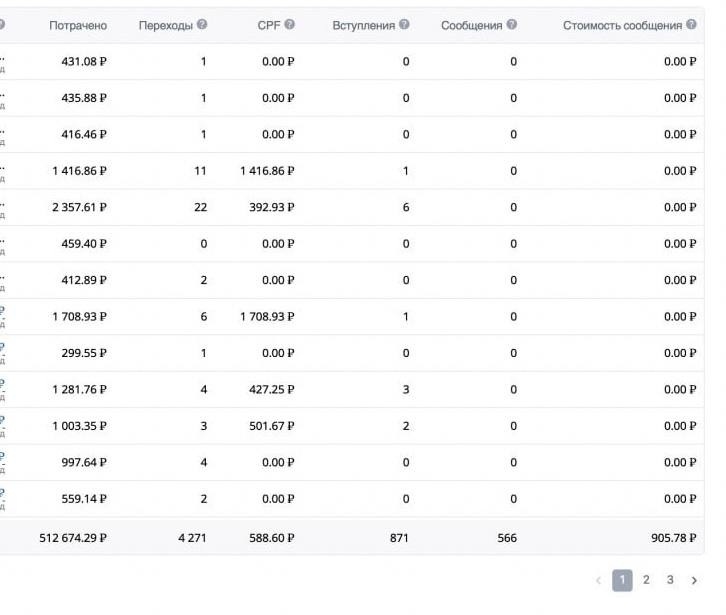726x615 pixels.
Task: Sort by Переходы column header
Action: click(166, 25)
